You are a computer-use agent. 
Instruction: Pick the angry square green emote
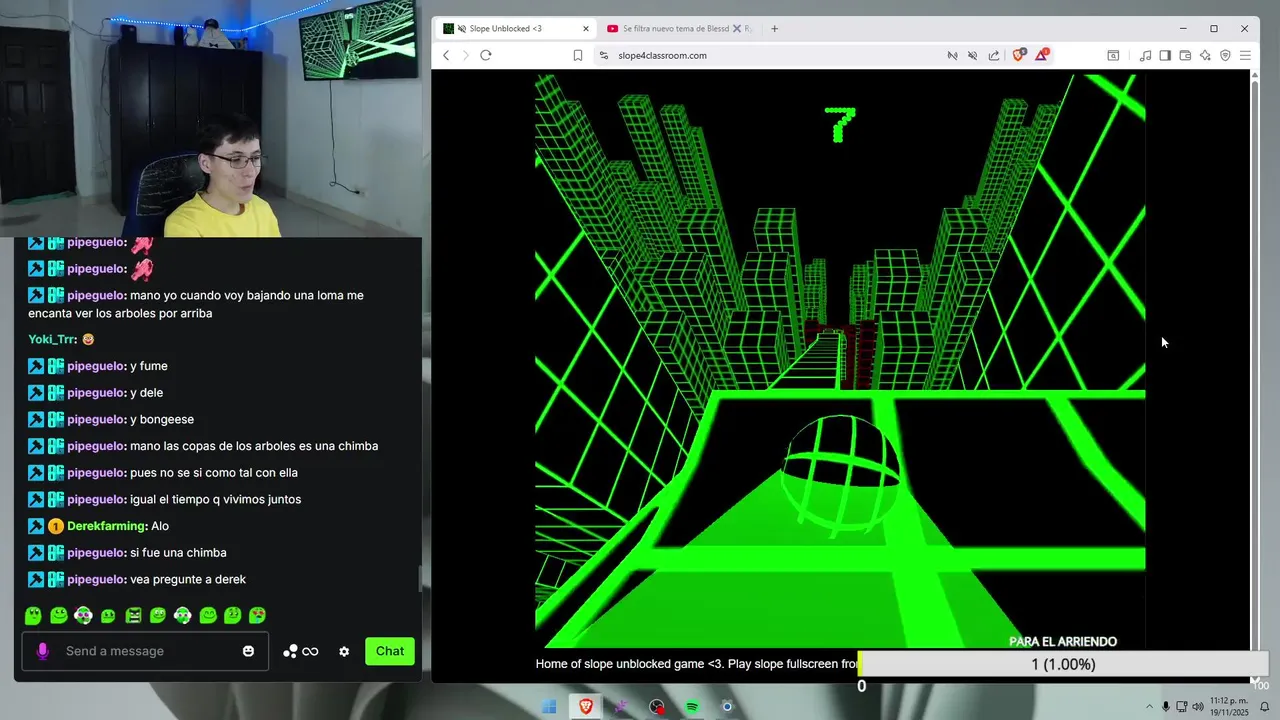tap(133, 615)
